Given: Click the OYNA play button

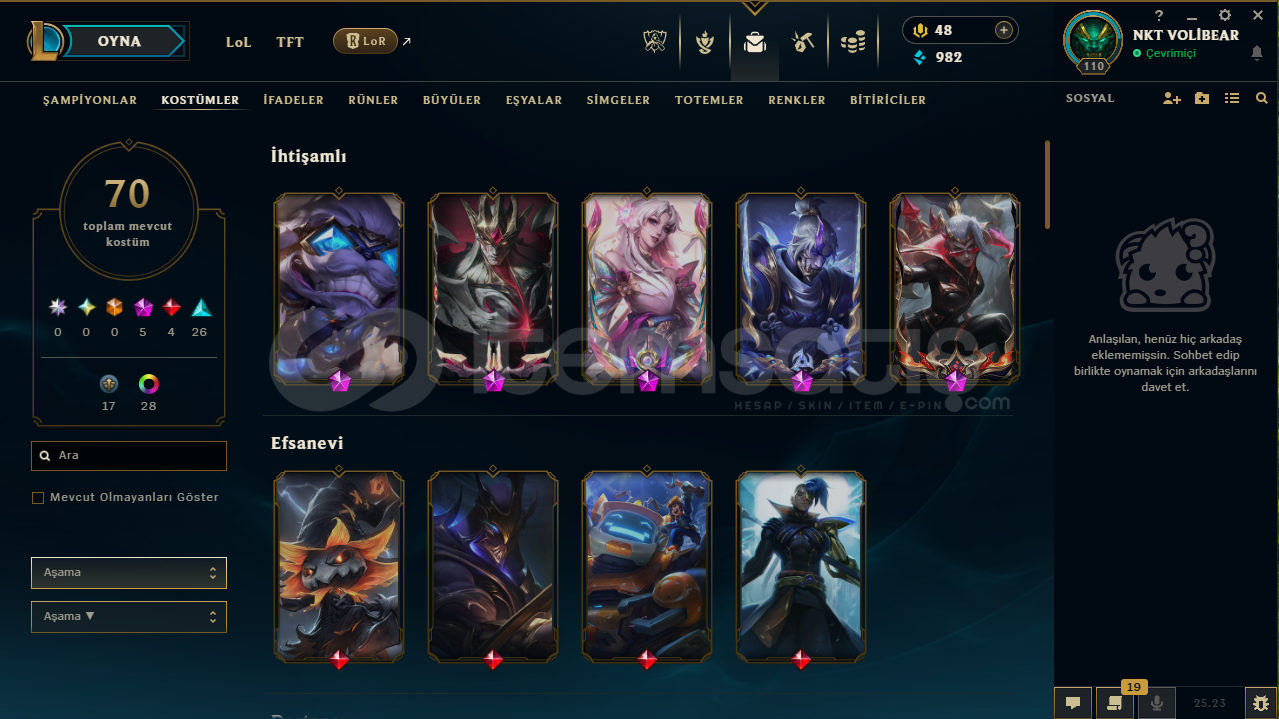Looking at the screenshot, I should click(119, 41).
